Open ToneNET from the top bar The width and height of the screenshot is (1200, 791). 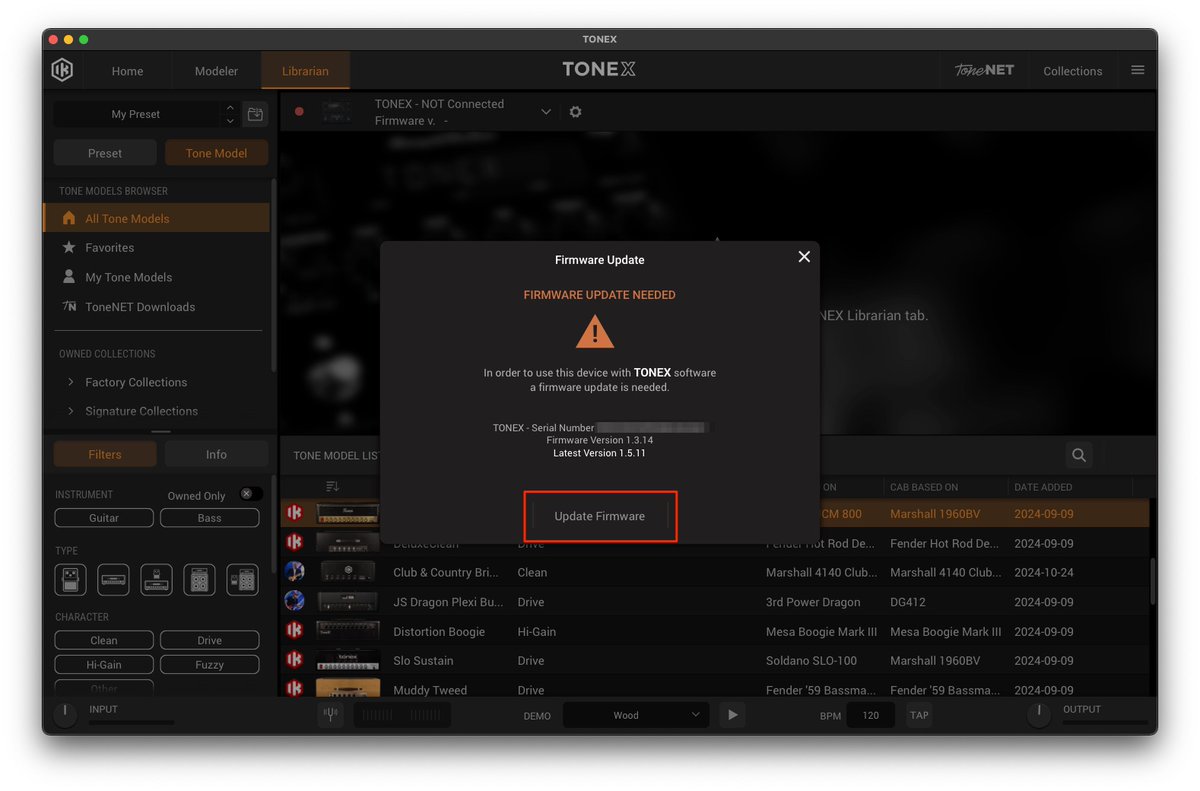point(984,70)
